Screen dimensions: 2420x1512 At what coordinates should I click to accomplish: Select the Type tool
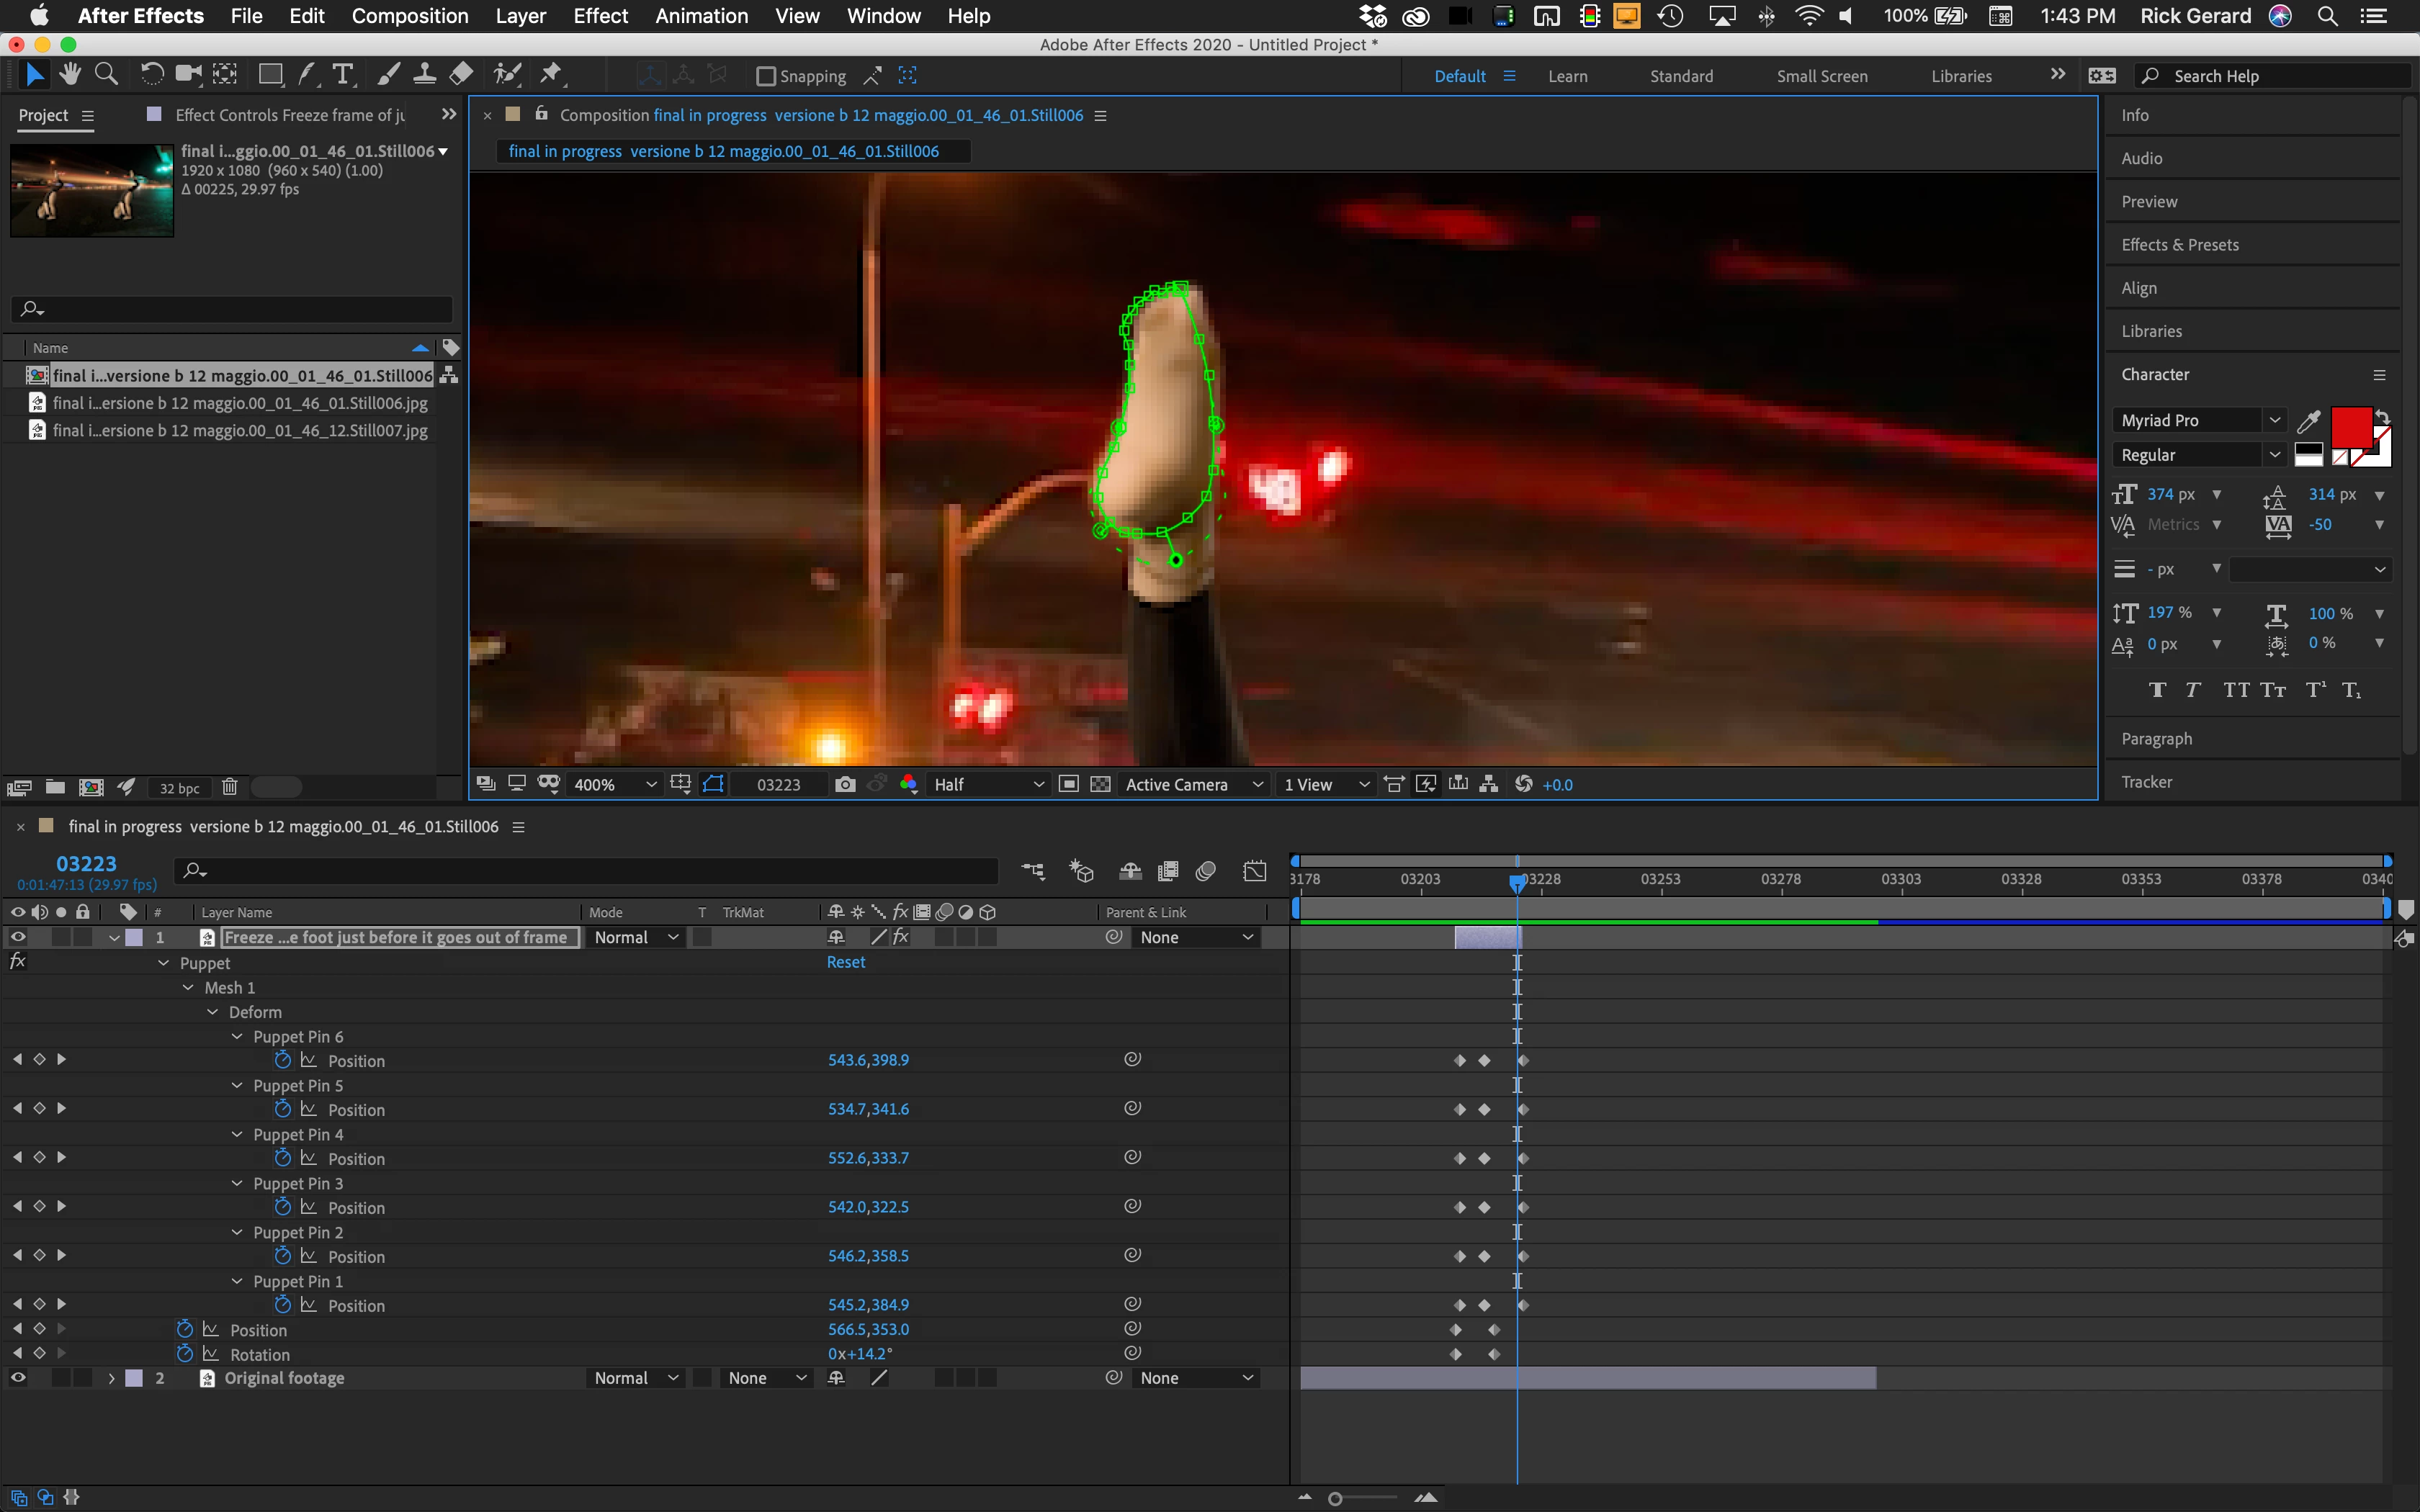(343, 74)
